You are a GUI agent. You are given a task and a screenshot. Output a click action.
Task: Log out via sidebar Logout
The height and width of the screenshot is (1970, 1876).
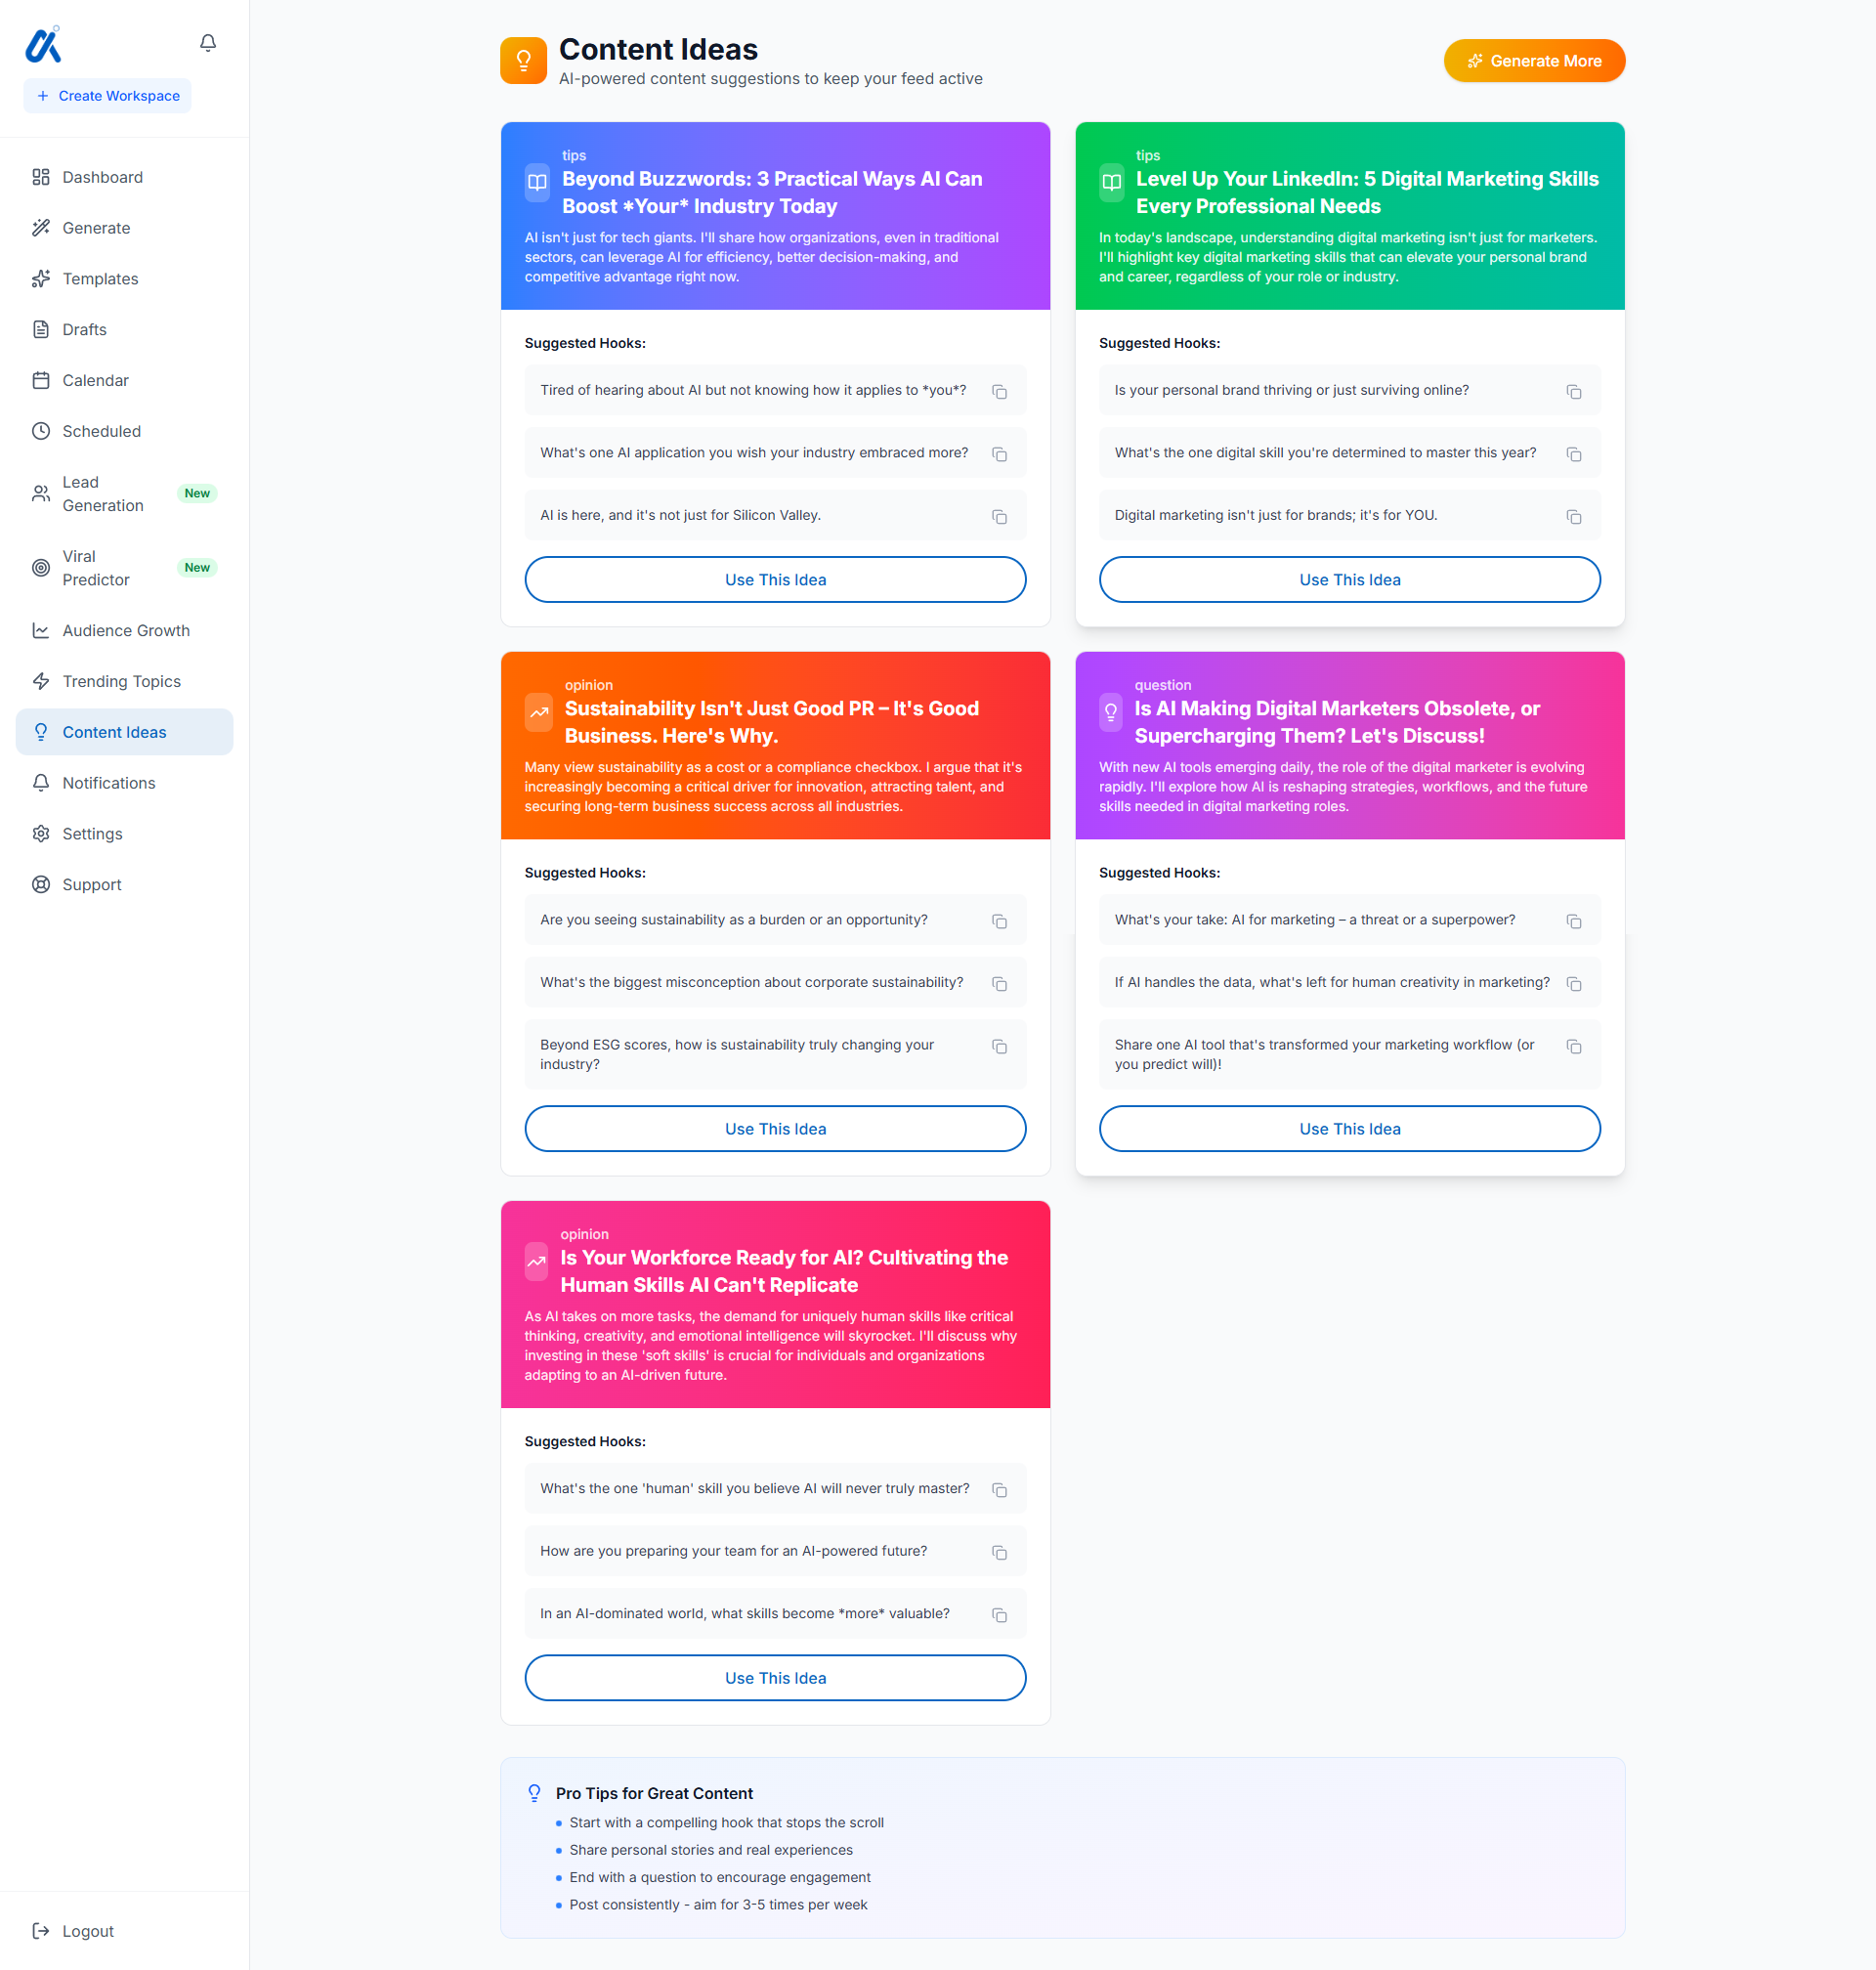87,1931
